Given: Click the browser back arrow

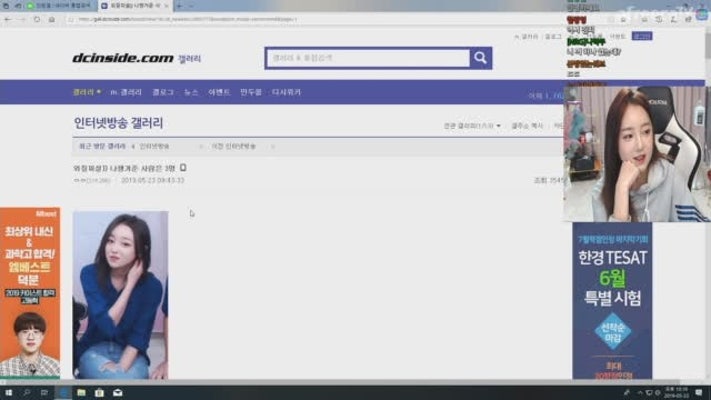Looking at the screenshot, I should (x=9, y=19).
